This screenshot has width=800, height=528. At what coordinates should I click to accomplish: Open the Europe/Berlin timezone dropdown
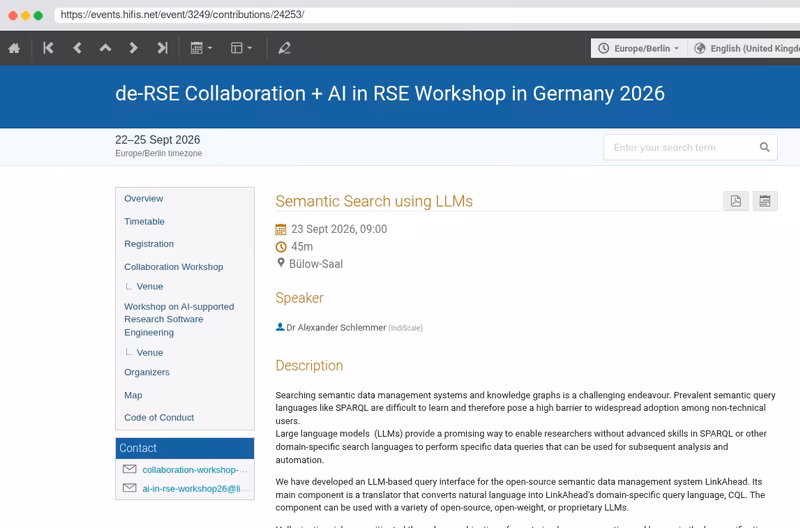(639, 48)
